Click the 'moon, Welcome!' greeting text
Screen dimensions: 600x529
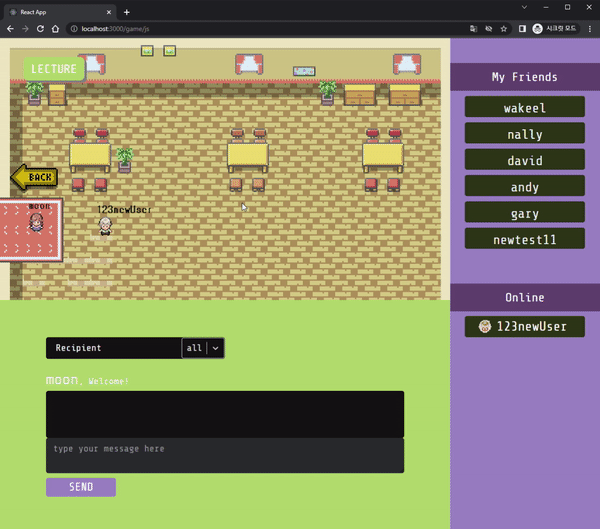[87, 380]
